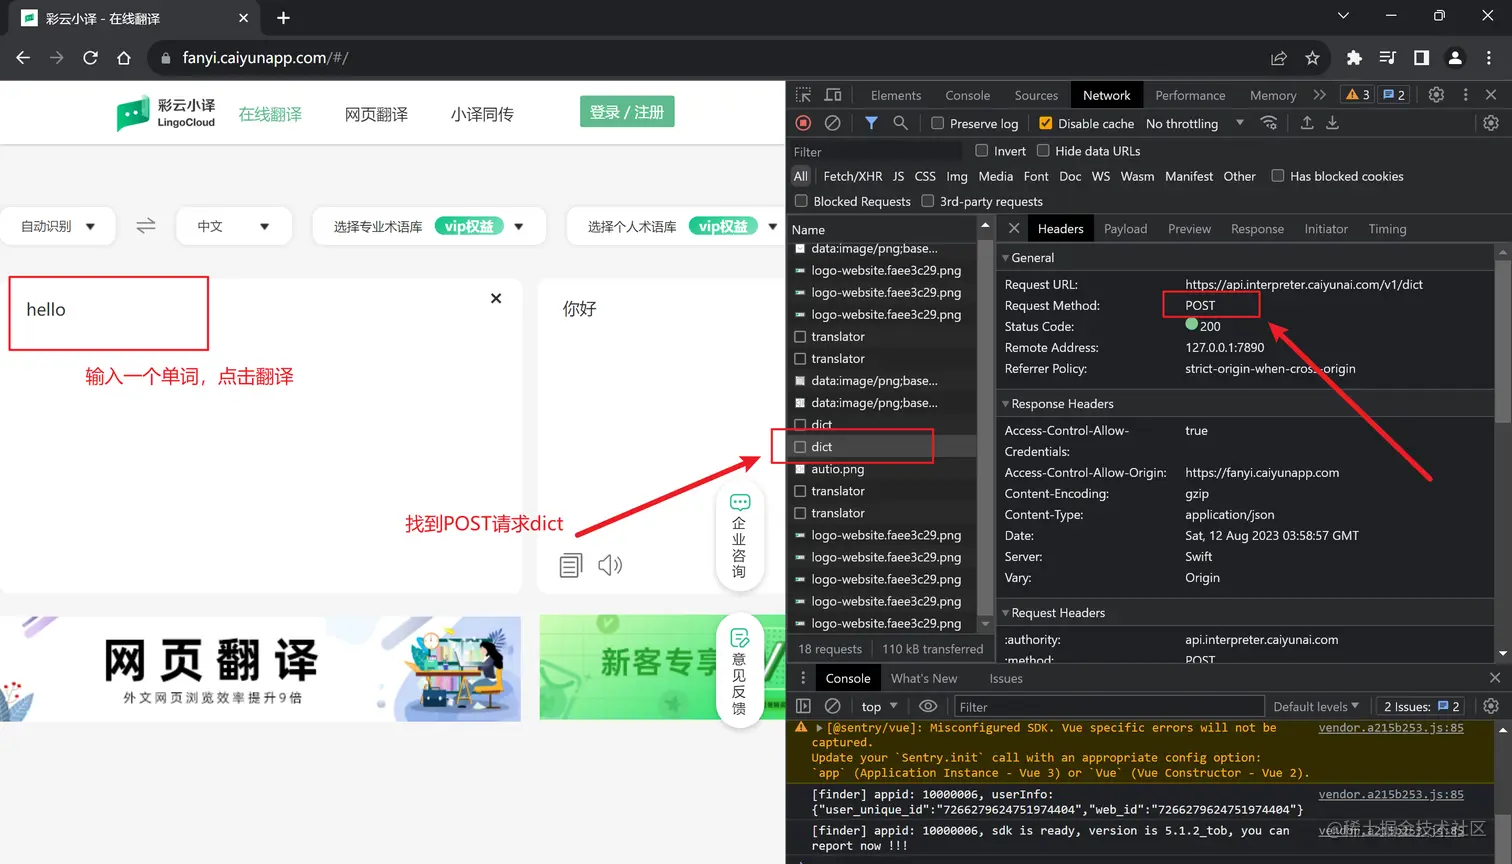The height and width of the screenshot is (864, 1512).
Task: Open source language 自动识别 dropdown
Action: coord(58,226)
